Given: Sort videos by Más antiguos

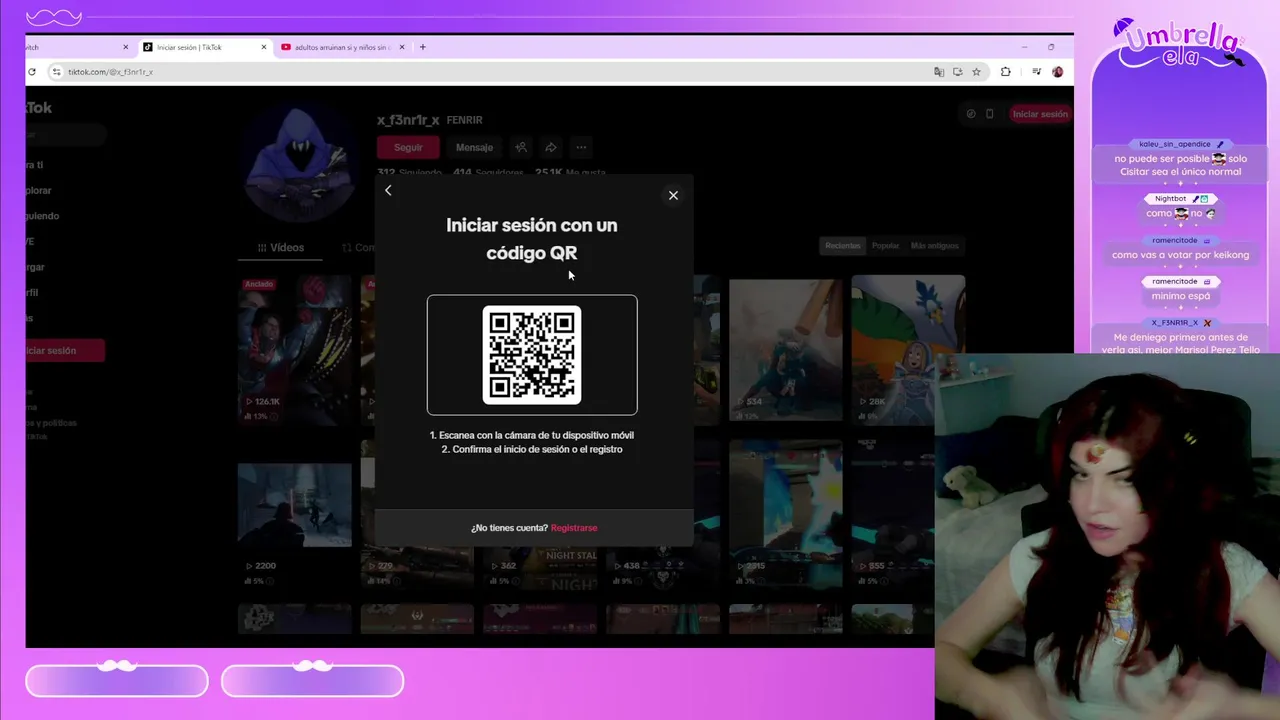Looking at the screenshot, I should tap(934, 246).
